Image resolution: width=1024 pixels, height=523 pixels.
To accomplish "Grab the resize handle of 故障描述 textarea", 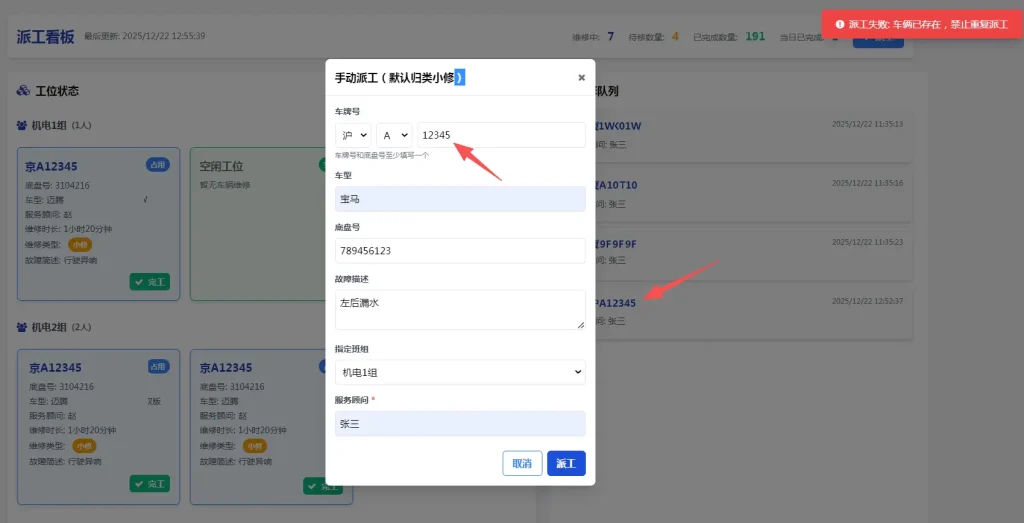I will pyautogui.click(x=581, y=325).
